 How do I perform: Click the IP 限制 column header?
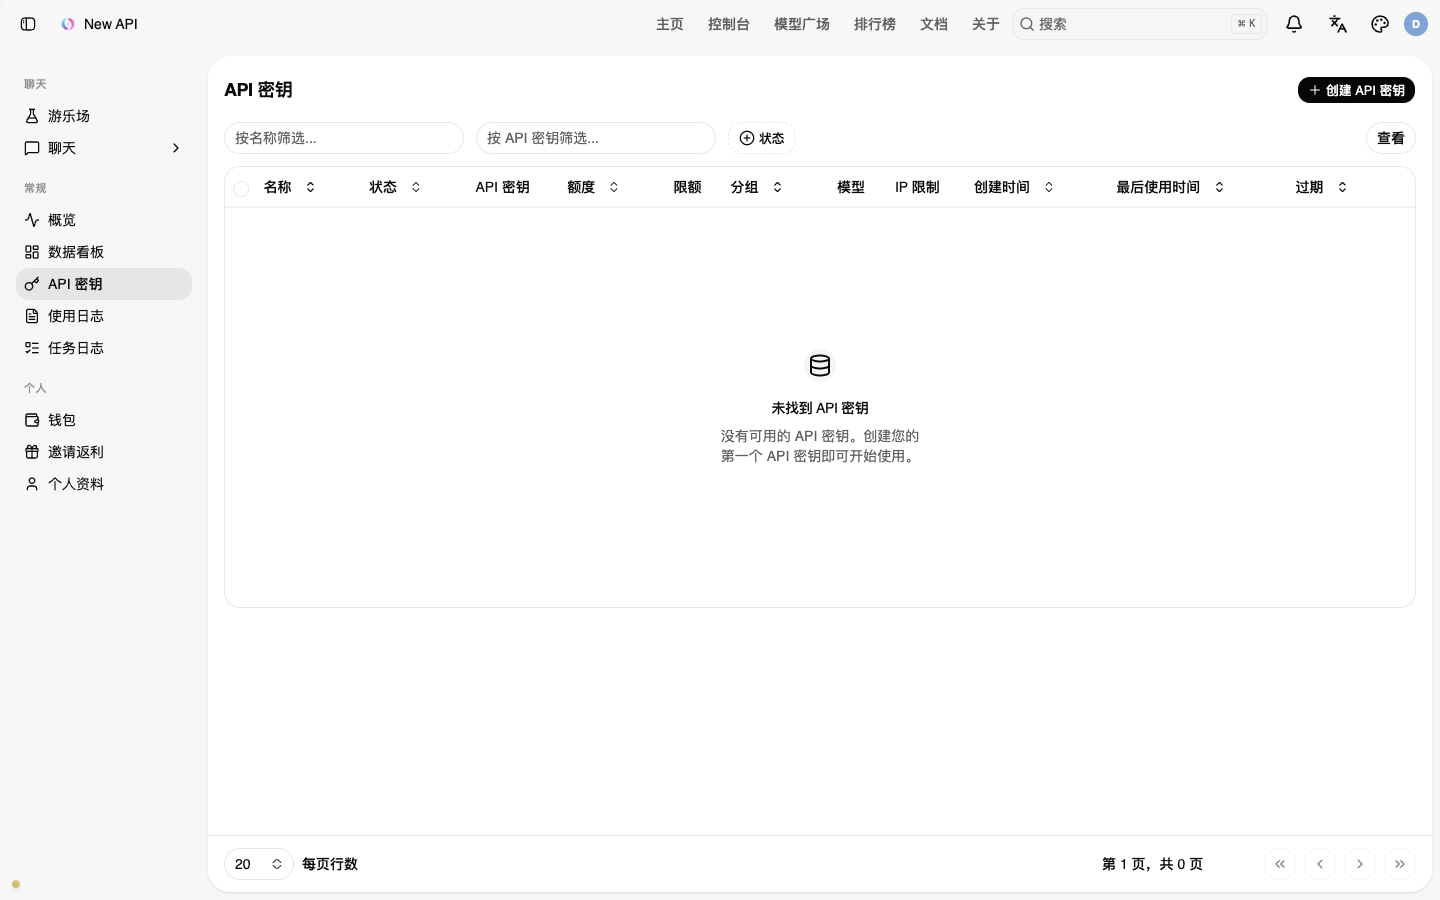(x=917, y=187)
